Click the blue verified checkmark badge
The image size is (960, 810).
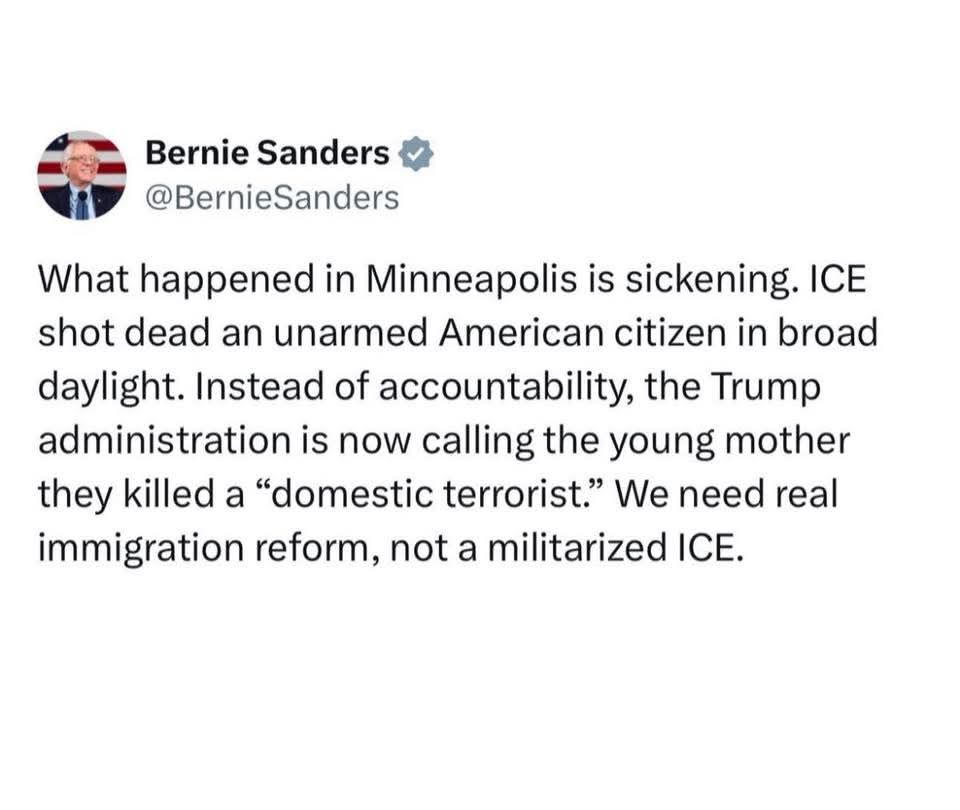(416, 153)
